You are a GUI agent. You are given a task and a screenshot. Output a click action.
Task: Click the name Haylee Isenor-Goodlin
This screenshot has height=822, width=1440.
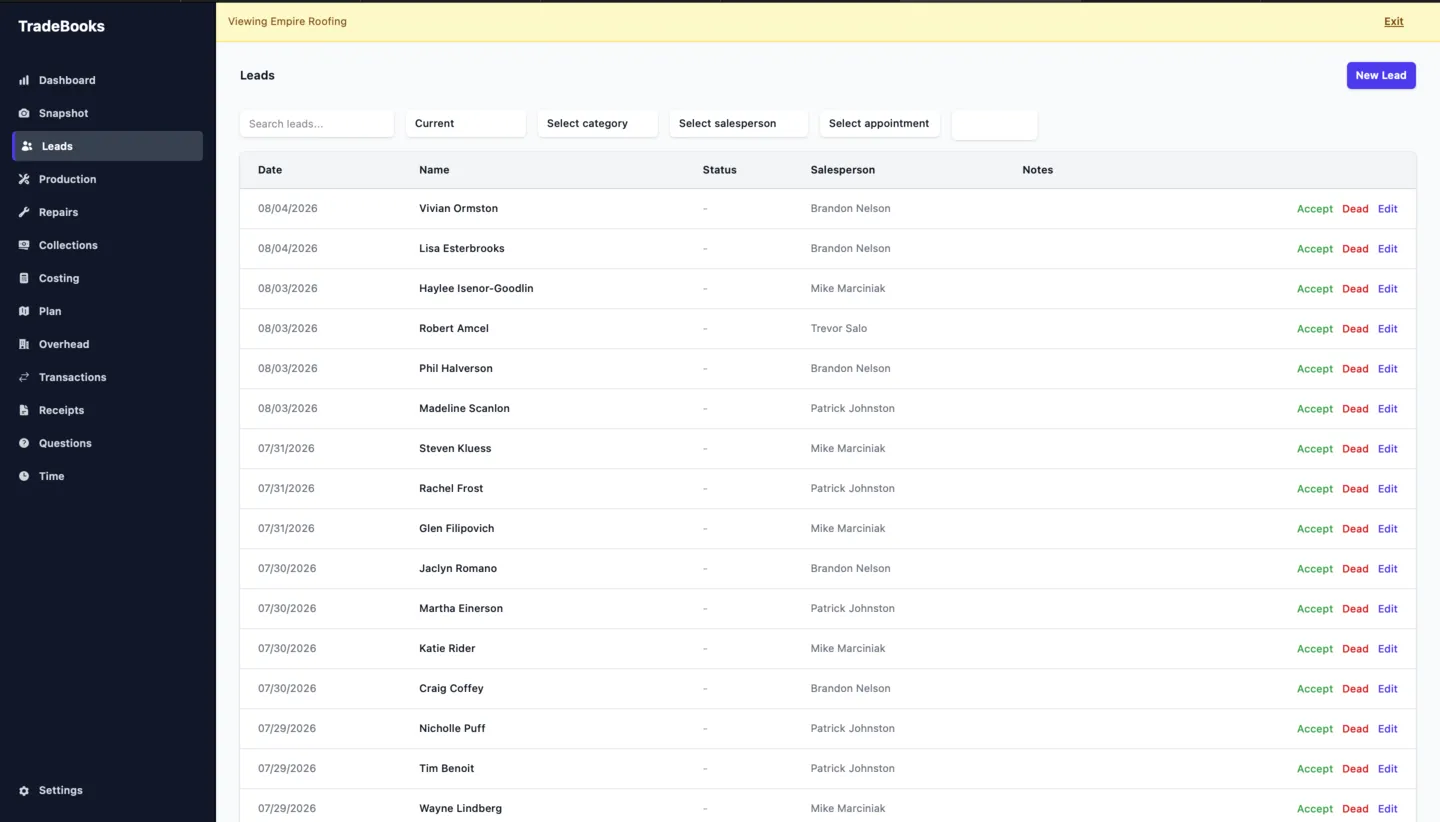point(476,288)
